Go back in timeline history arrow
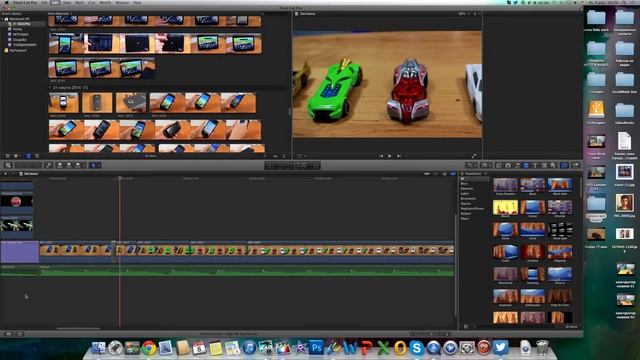 tap(5, 174)
